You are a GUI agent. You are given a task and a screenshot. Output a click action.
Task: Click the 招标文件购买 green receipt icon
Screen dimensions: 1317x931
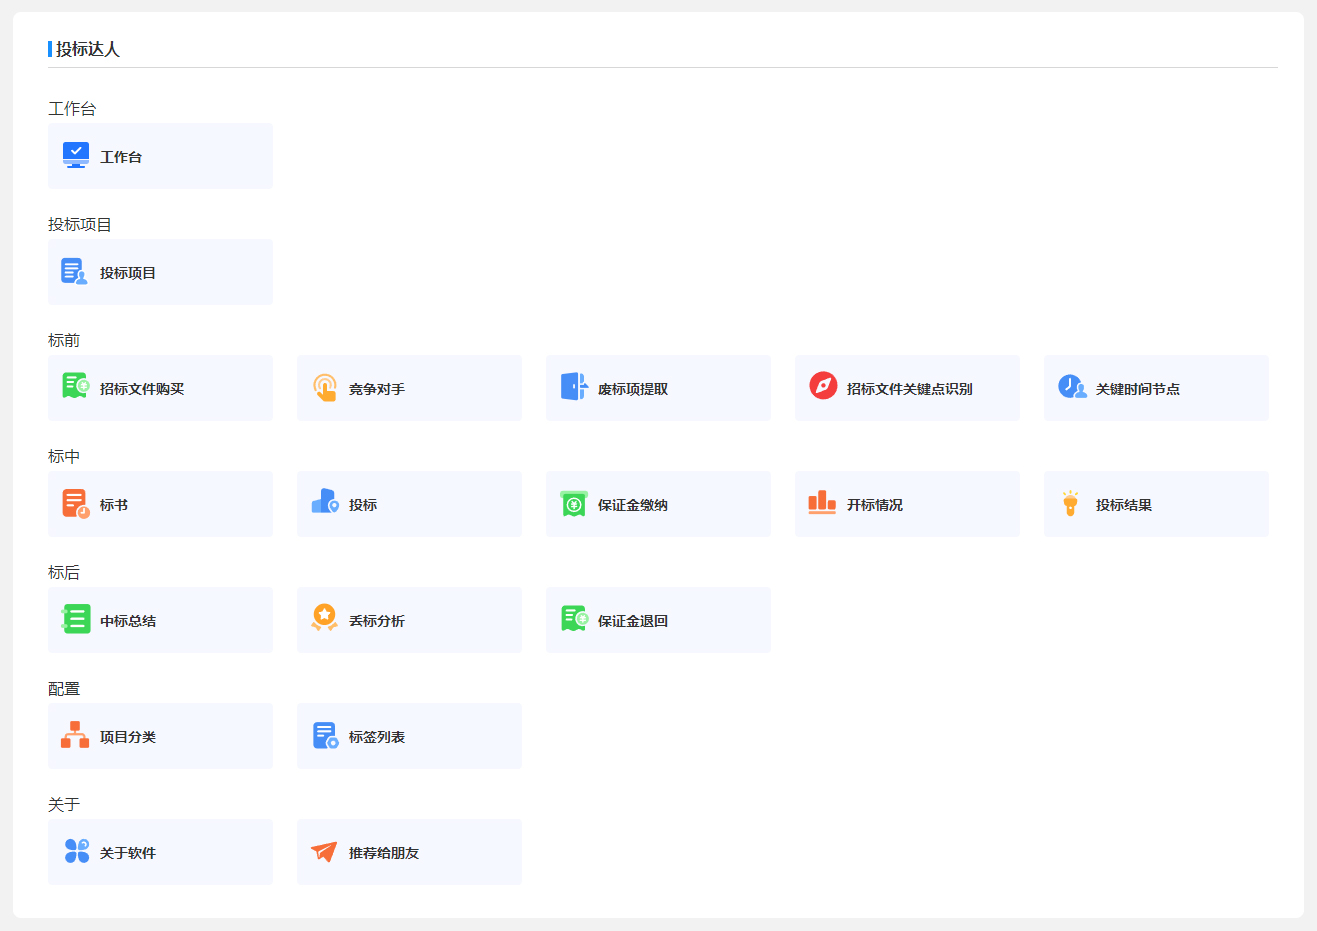pyautogui.click(x=75, y=387)
